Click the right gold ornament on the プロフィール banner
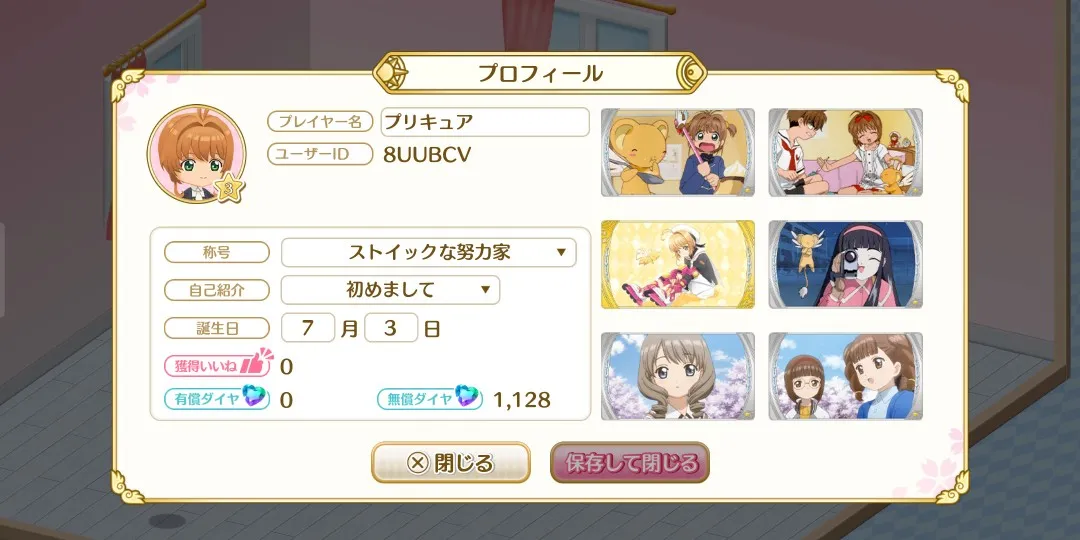This screenshot has height=540, width=1080. pos(689,72)
